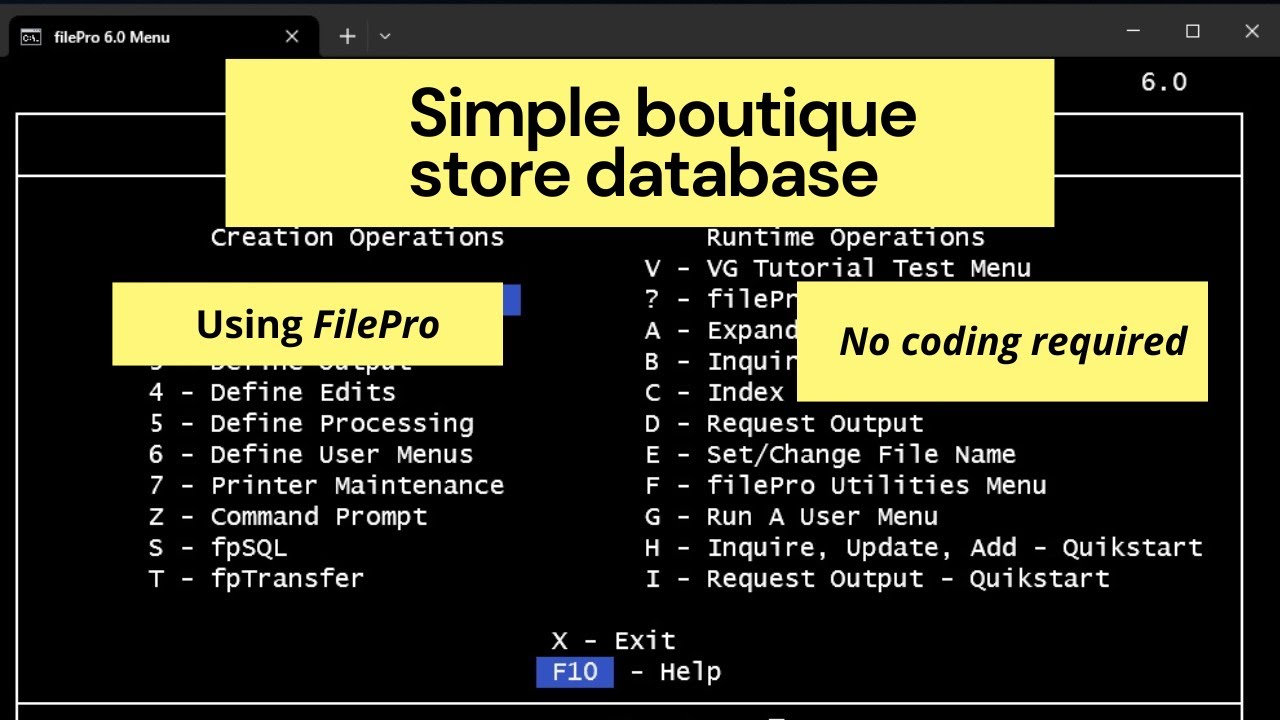Close the filePro 6.0 Menu tab
Viewport: 1280px width, 720px height.
pos(292,37)
